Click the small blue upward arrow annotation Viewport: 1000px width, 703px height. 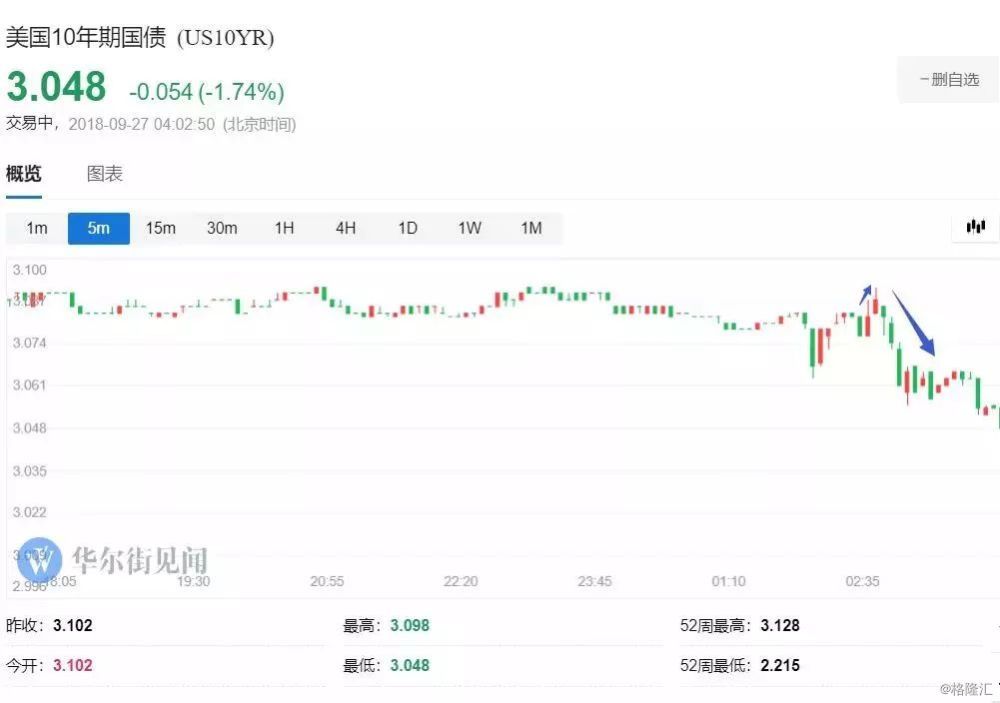coord(866,292)
